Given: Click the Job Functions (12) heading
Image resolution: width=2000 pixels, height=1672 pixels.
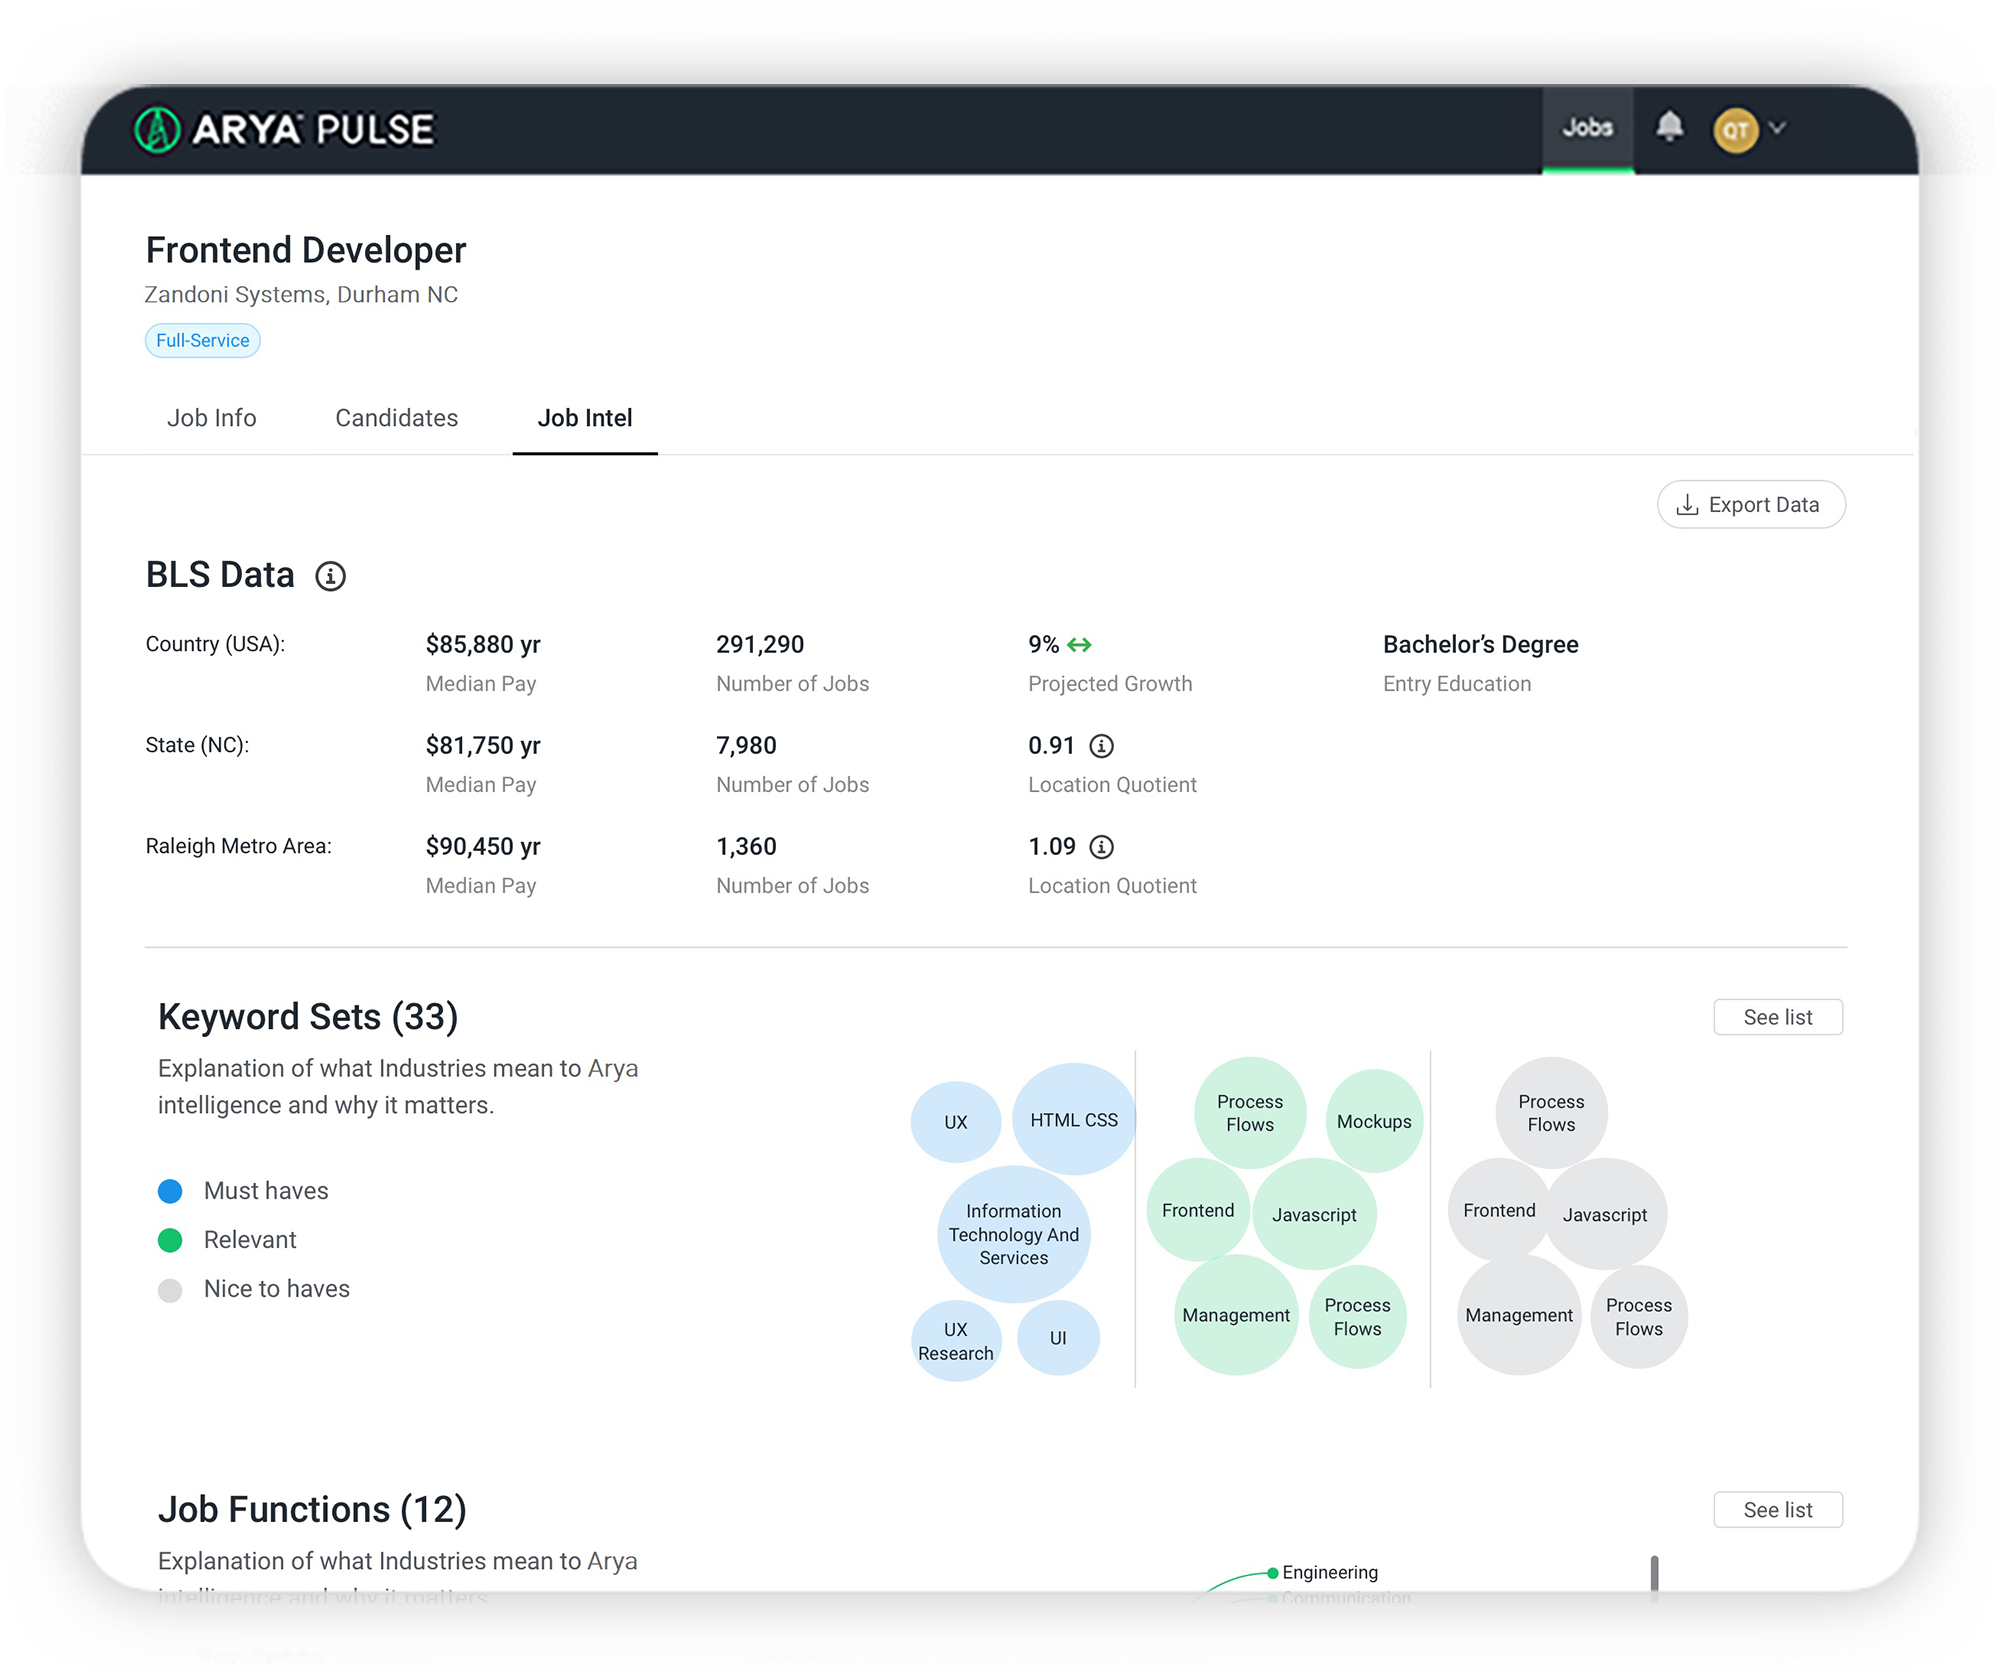Looking at the screenshot, I should click(x=312, y=1510).
